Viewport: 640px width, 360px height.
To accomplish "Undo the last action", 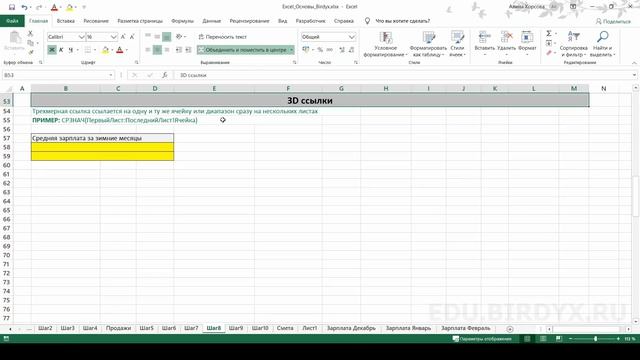I will tap(24, 7).
